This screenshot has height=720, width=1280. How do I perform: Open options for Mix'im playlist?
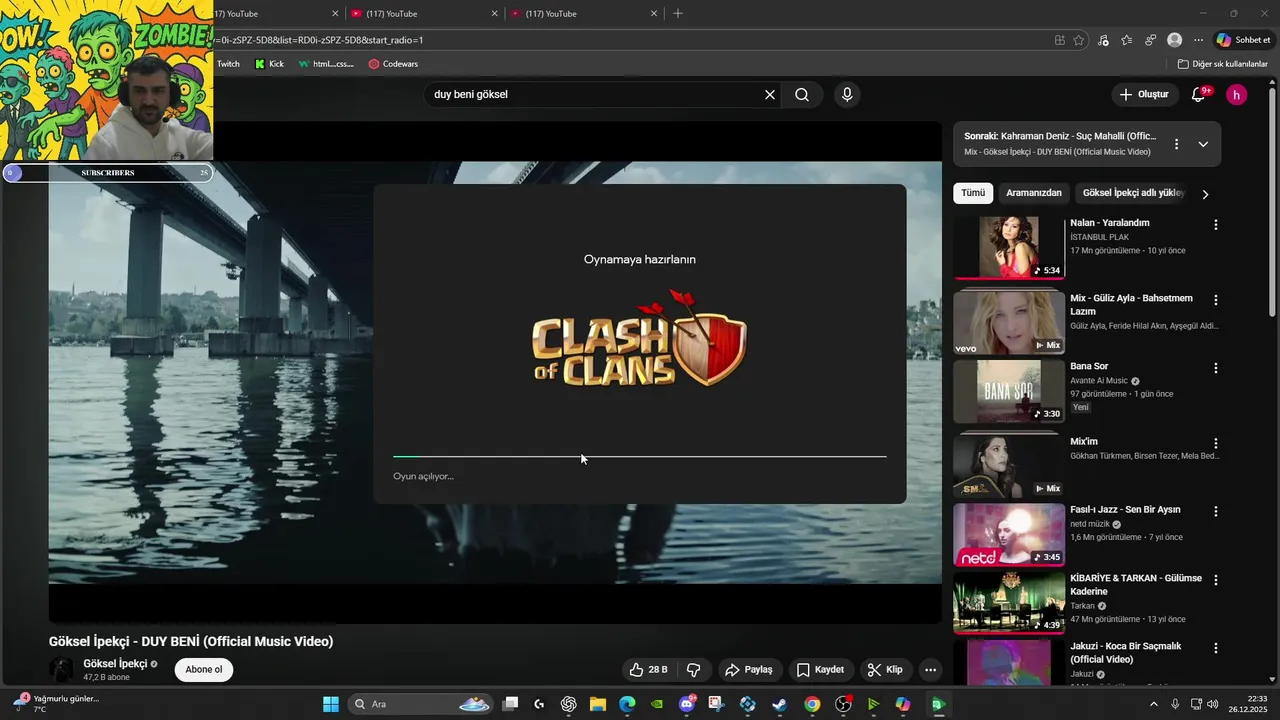1216,443
